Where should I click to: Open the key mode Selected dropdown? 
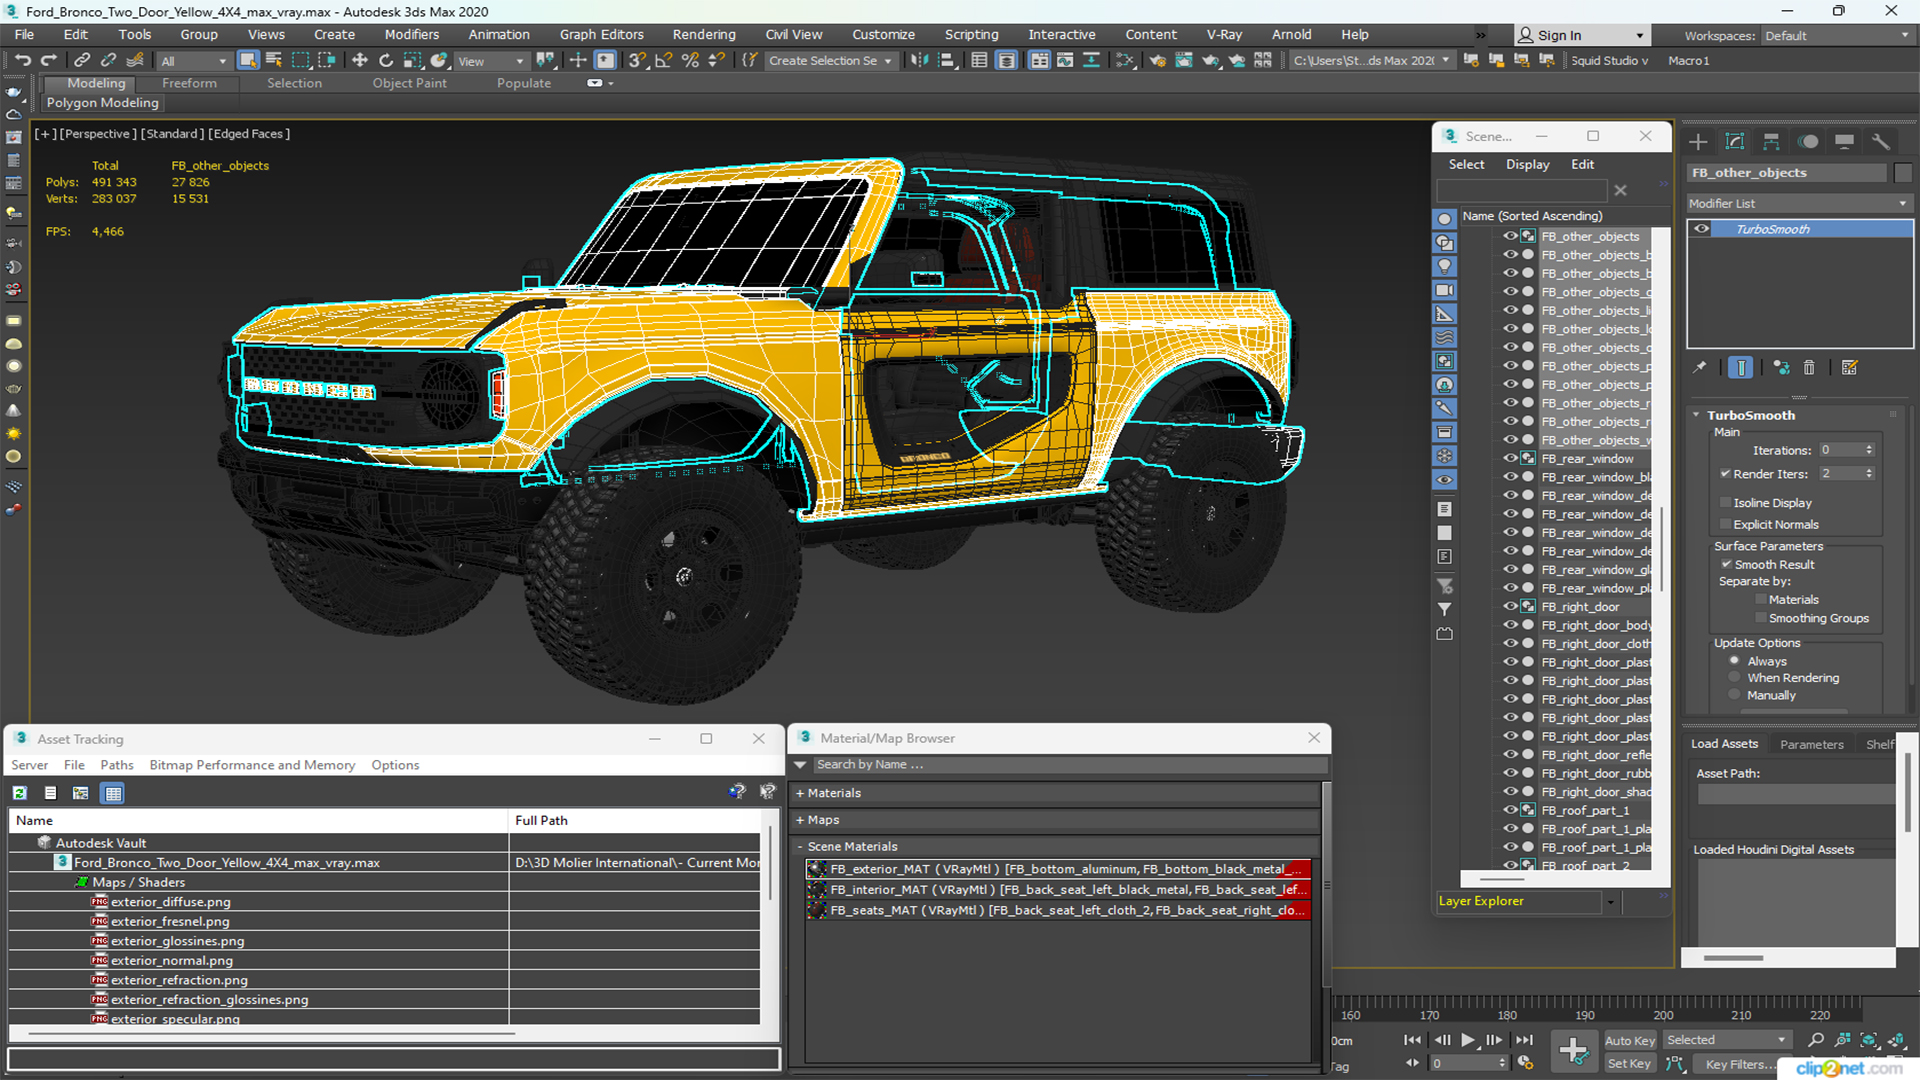coord(1727,1040)
